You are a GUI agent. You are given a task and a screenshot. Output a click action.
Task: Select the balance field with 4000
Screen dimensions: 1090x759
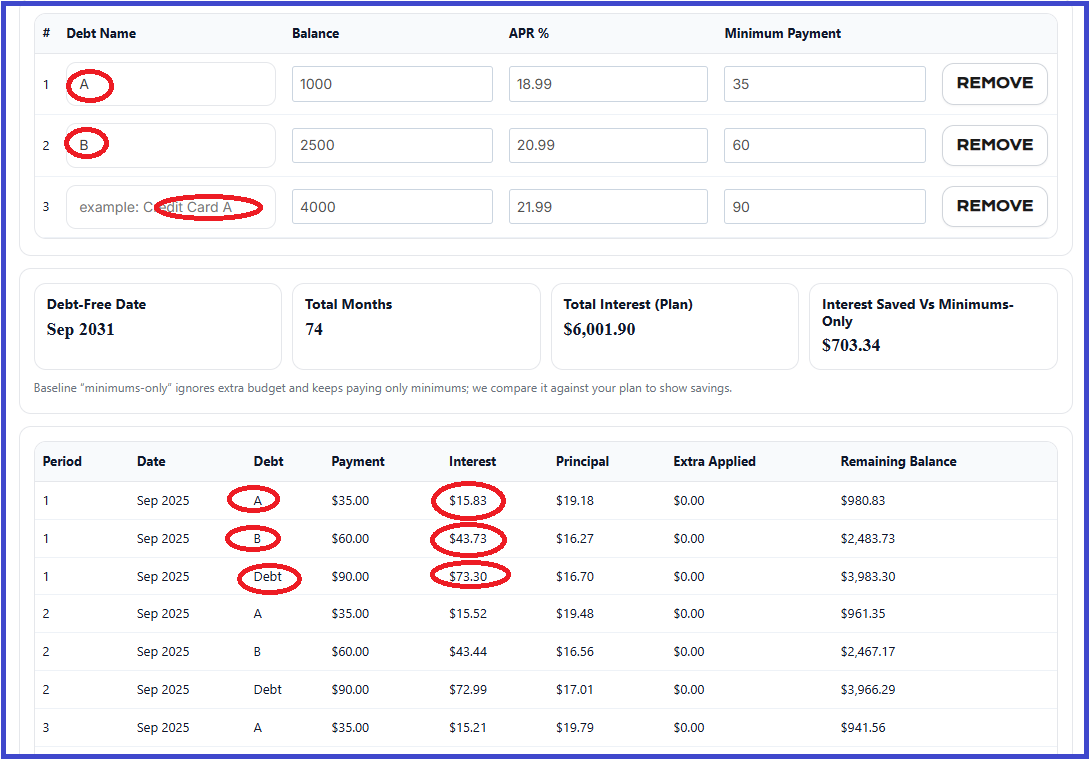392,207
